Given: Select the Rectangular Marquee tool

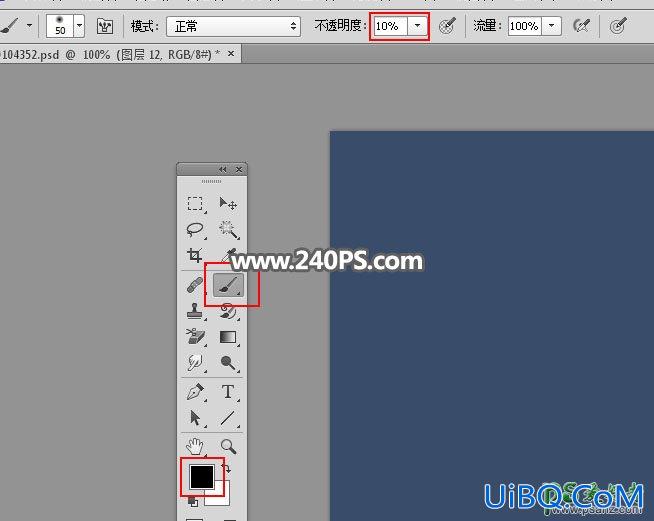Looking at the screenshot, I should (x=195, y=204).
